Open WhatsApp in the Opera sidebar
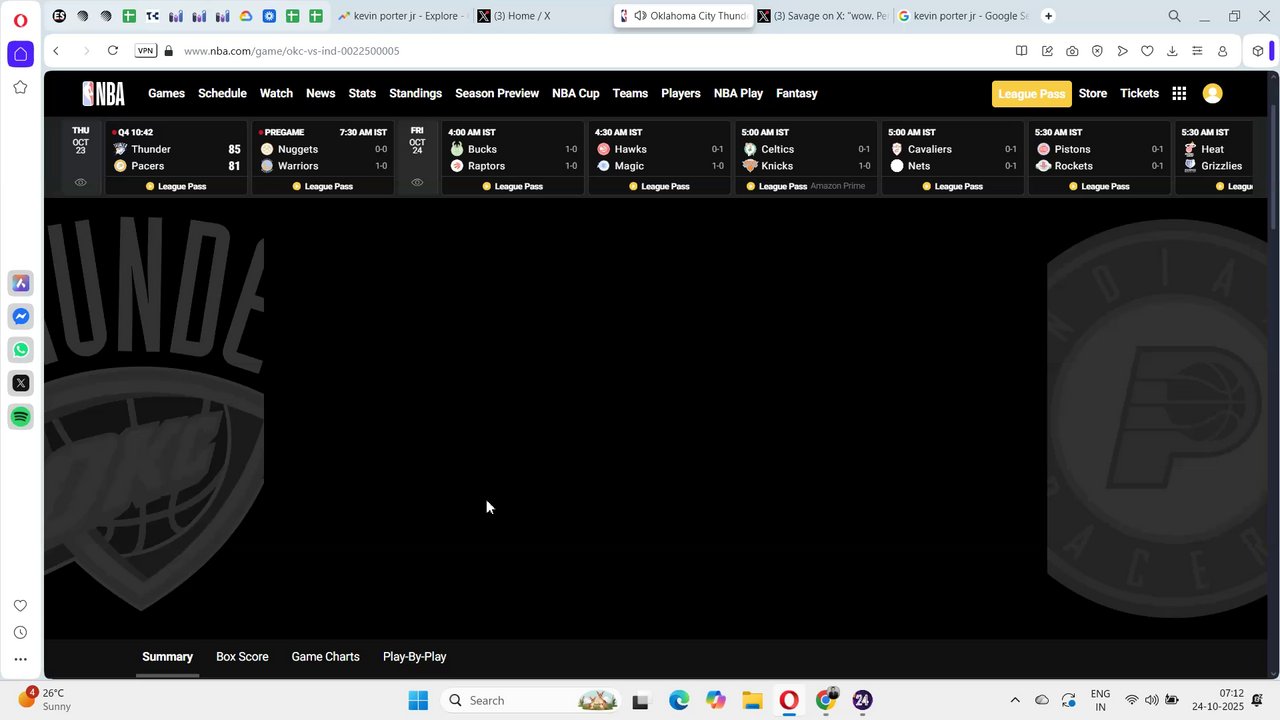 pos(20,350)
